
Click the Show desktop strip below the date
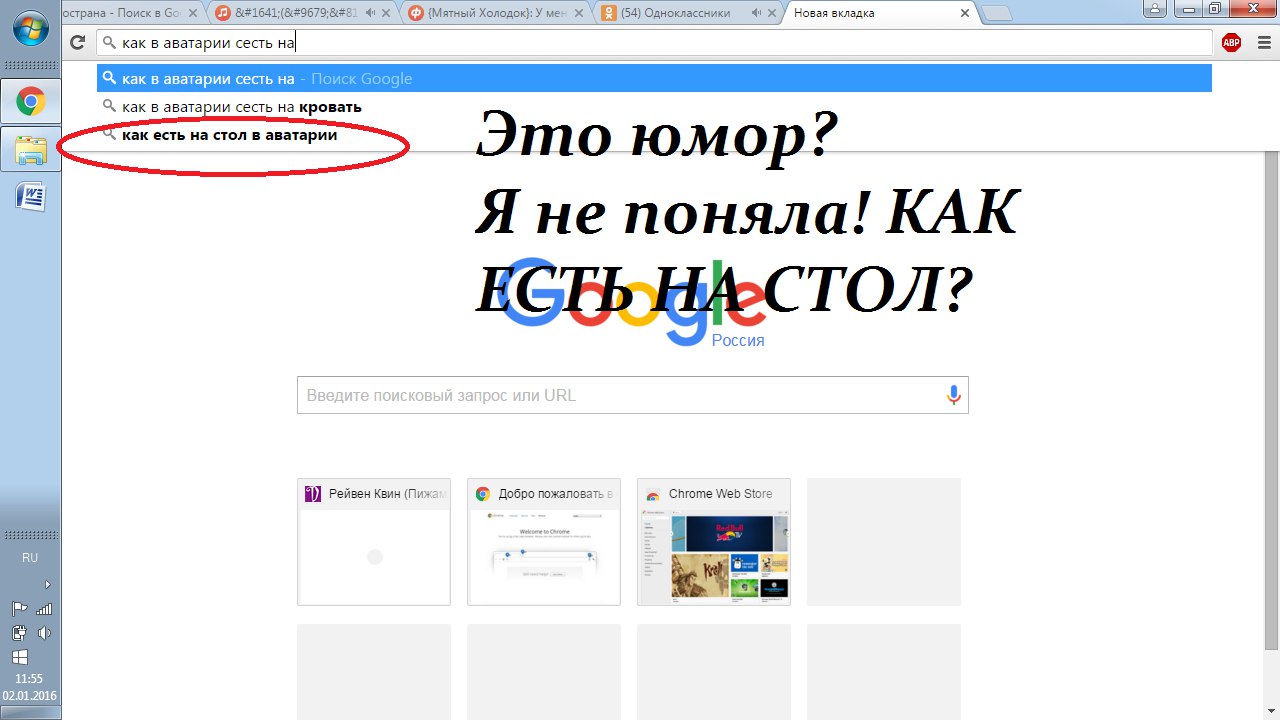click(30, 712)
